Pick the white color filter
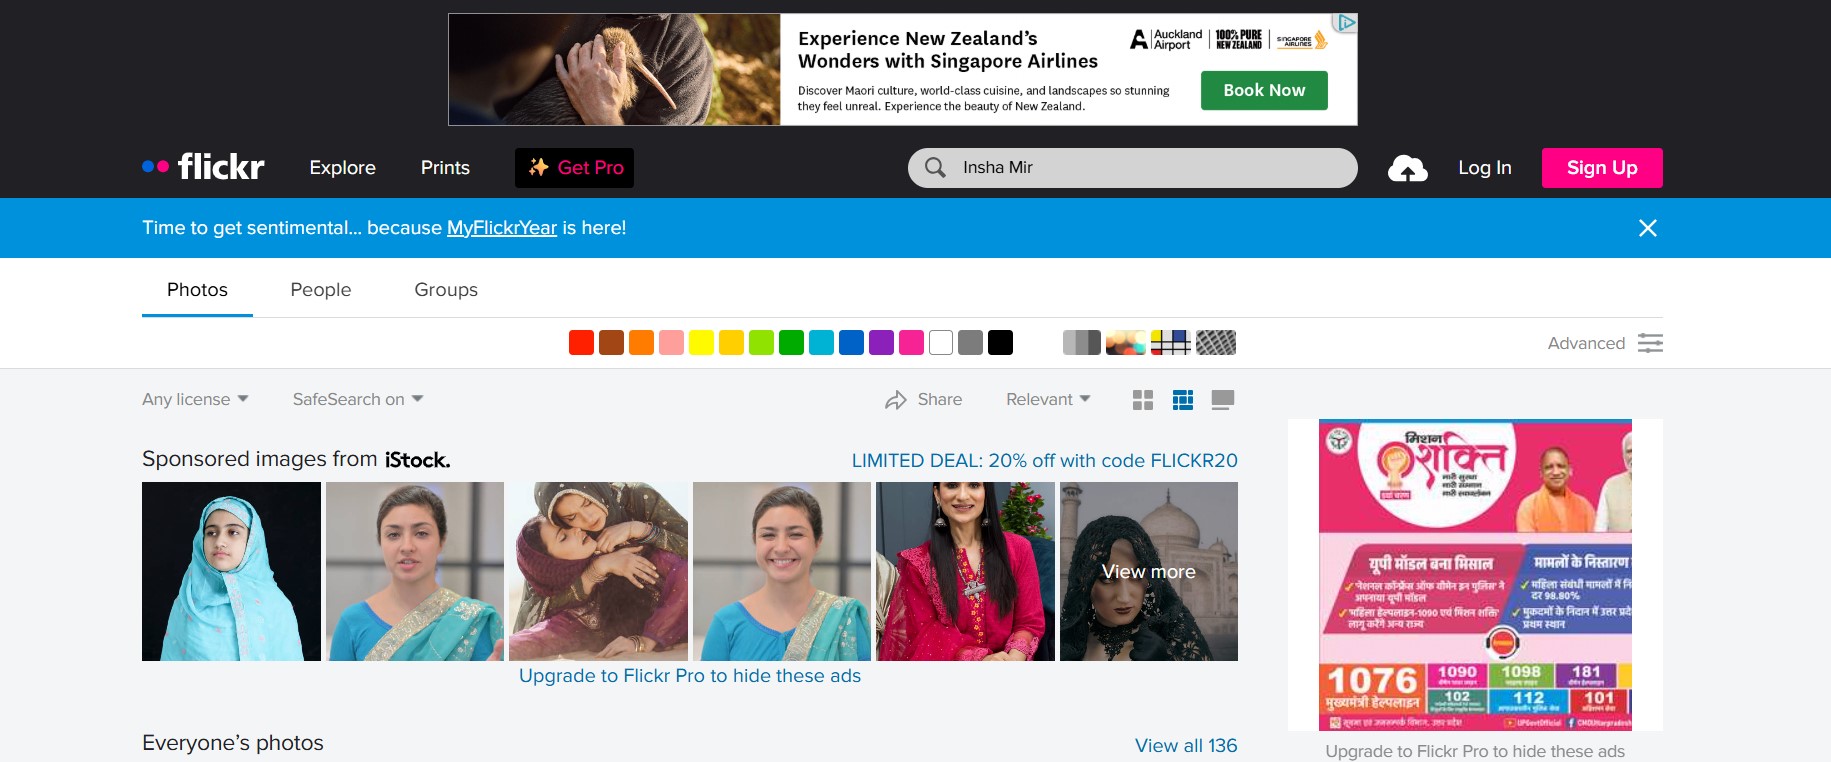The width and height of the screenshot is (1831, 762). [941, 343]
